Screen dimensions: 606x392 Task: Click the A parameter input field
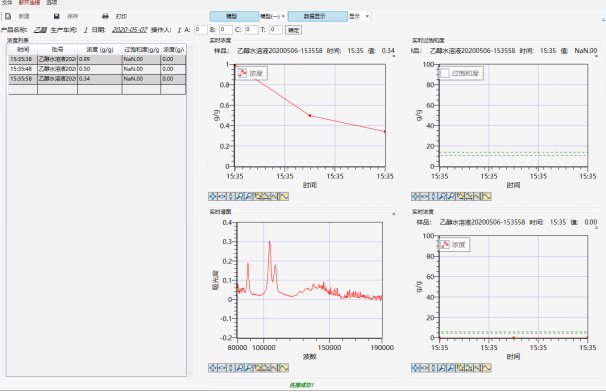click(x=201, y=30)
